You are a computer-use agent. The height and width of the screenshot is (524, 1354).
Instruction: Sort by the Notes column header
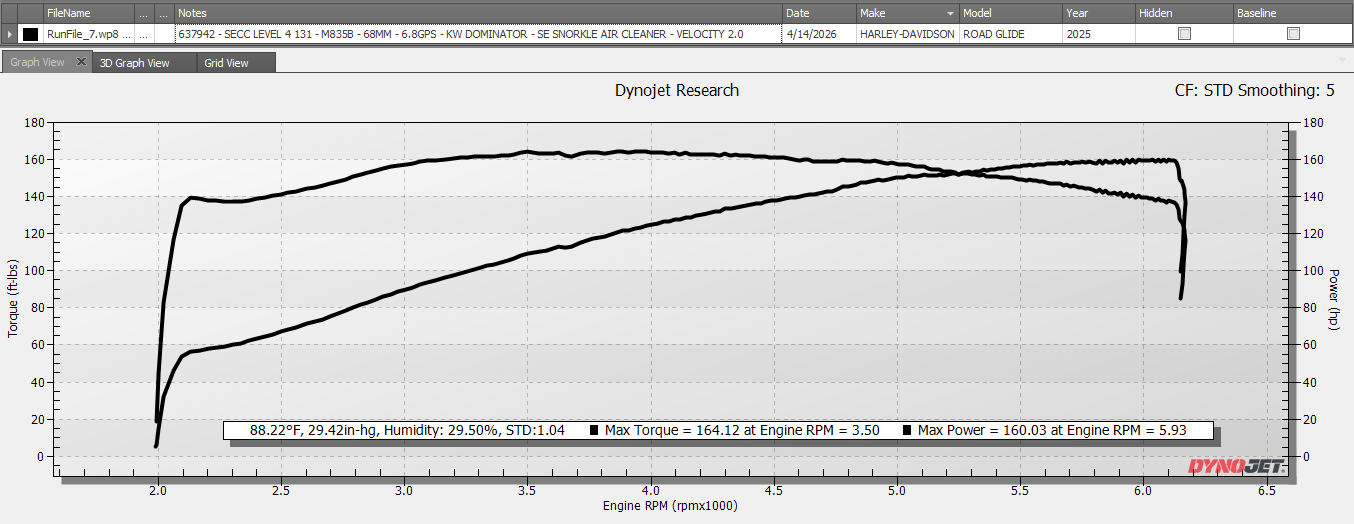point(479,14)
